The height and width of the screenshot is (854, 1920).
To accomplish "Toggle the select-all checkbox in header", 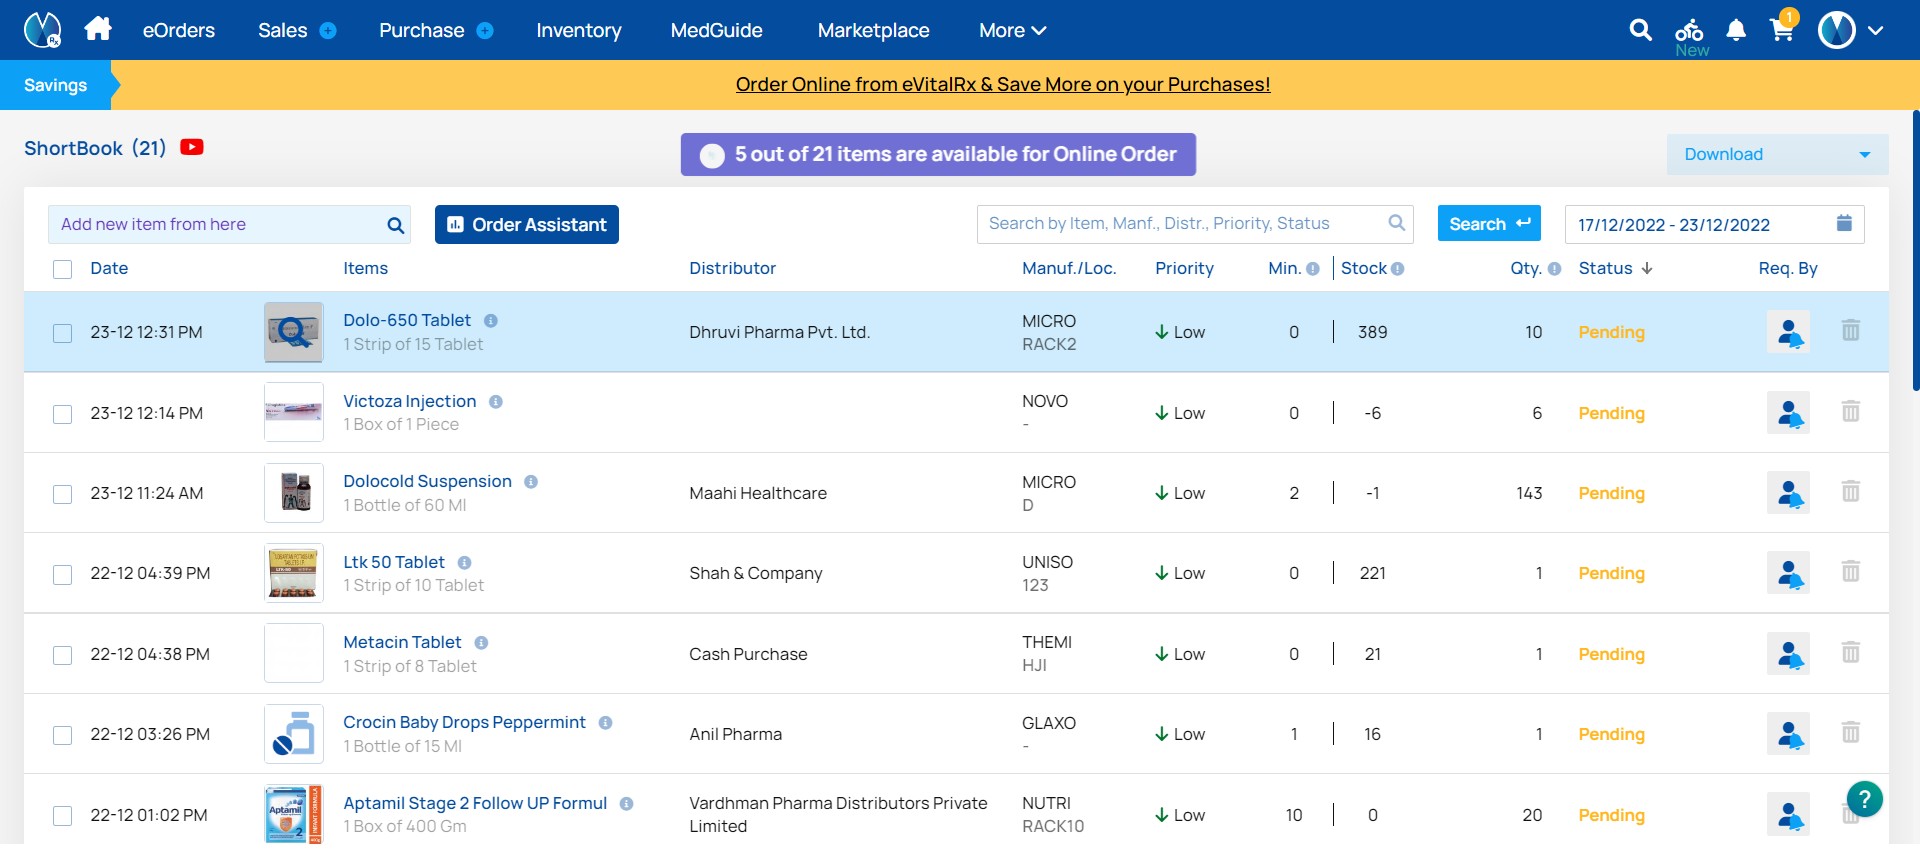I will (62, 269).
